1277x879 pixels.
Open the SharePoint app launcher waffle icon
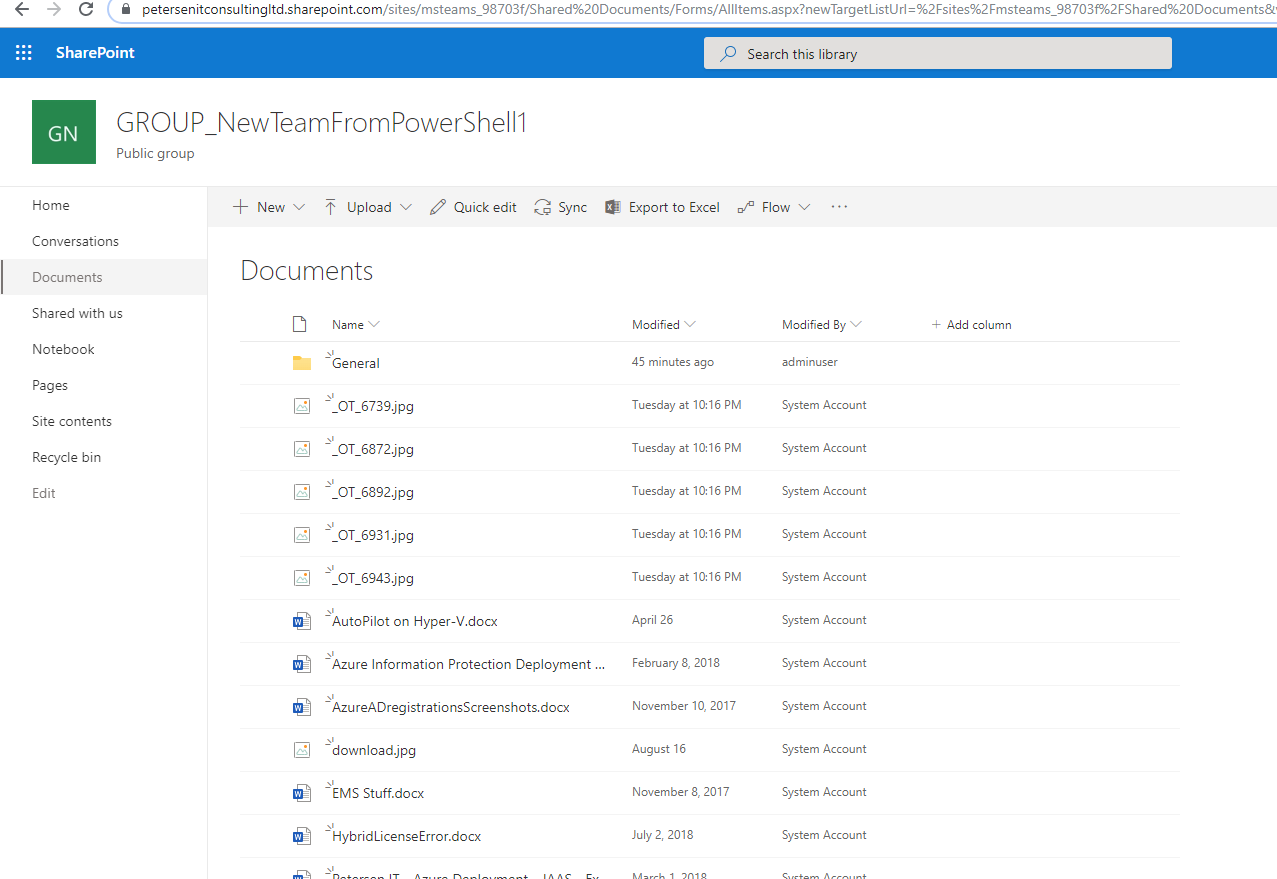(24, 53)
